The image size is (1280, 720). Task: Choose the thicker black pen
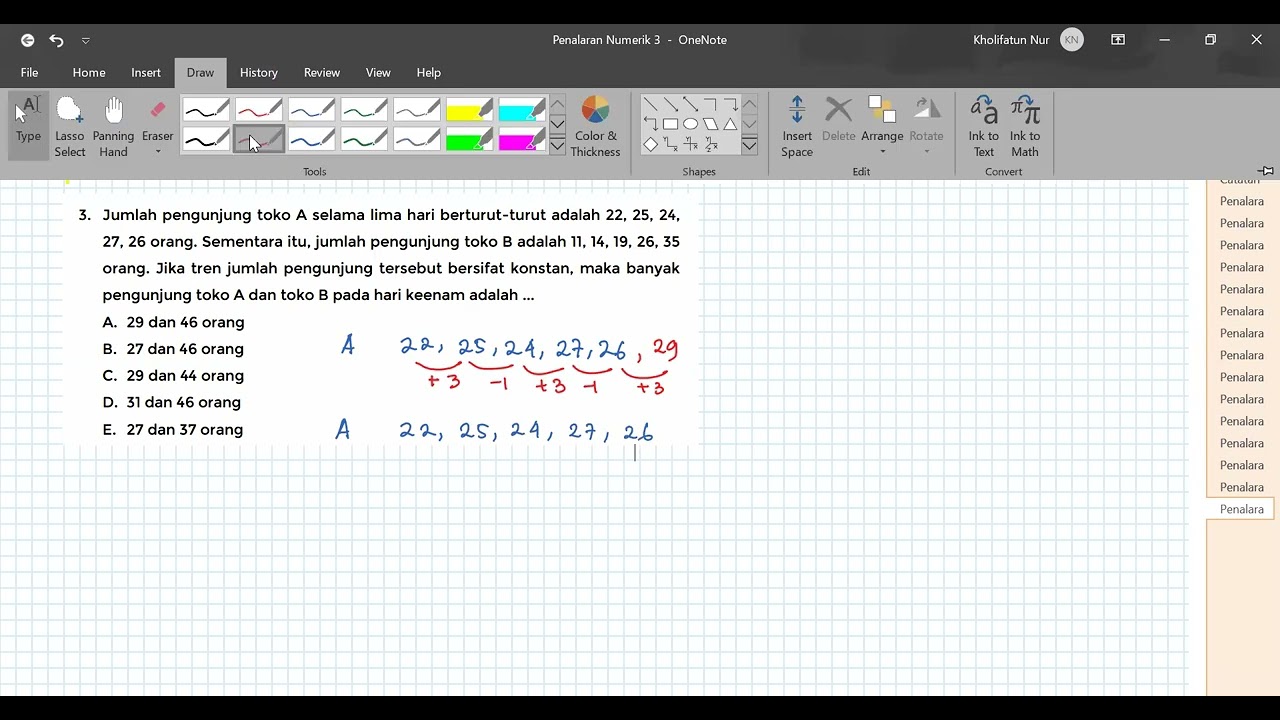point(207,140)
